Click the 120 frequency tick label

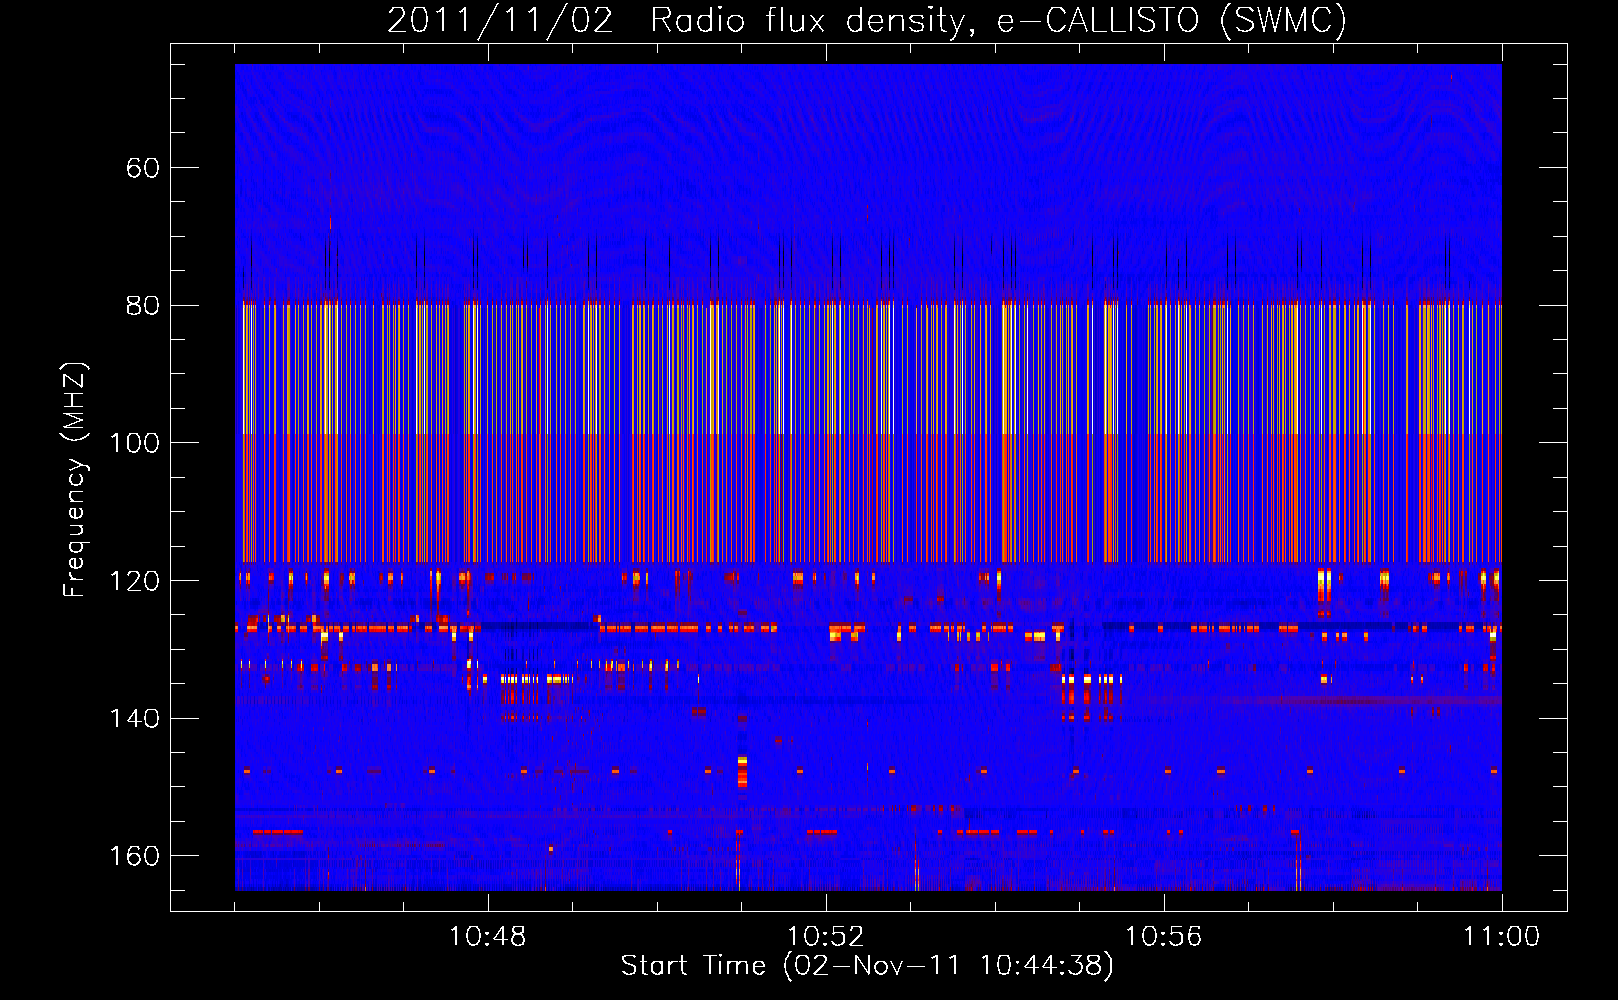click(134, 581)
